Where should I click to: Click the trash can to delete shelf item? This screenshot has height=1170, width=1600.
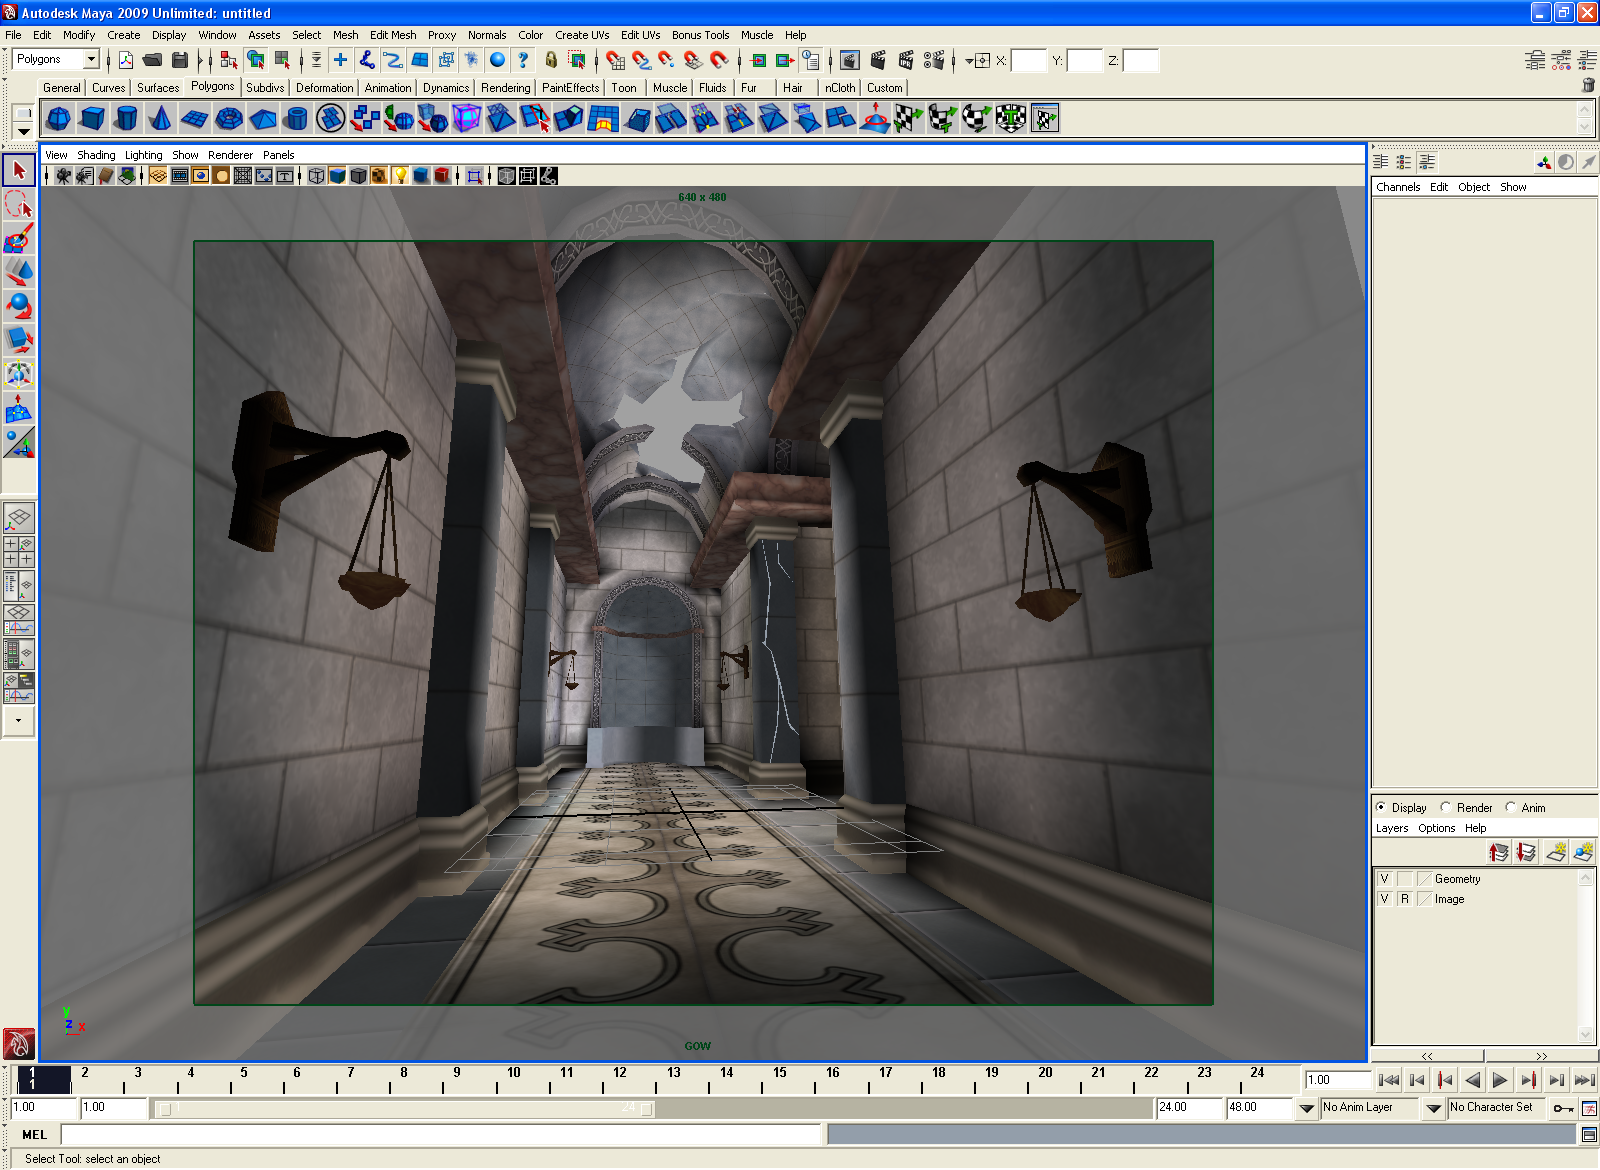point(1588,86)
